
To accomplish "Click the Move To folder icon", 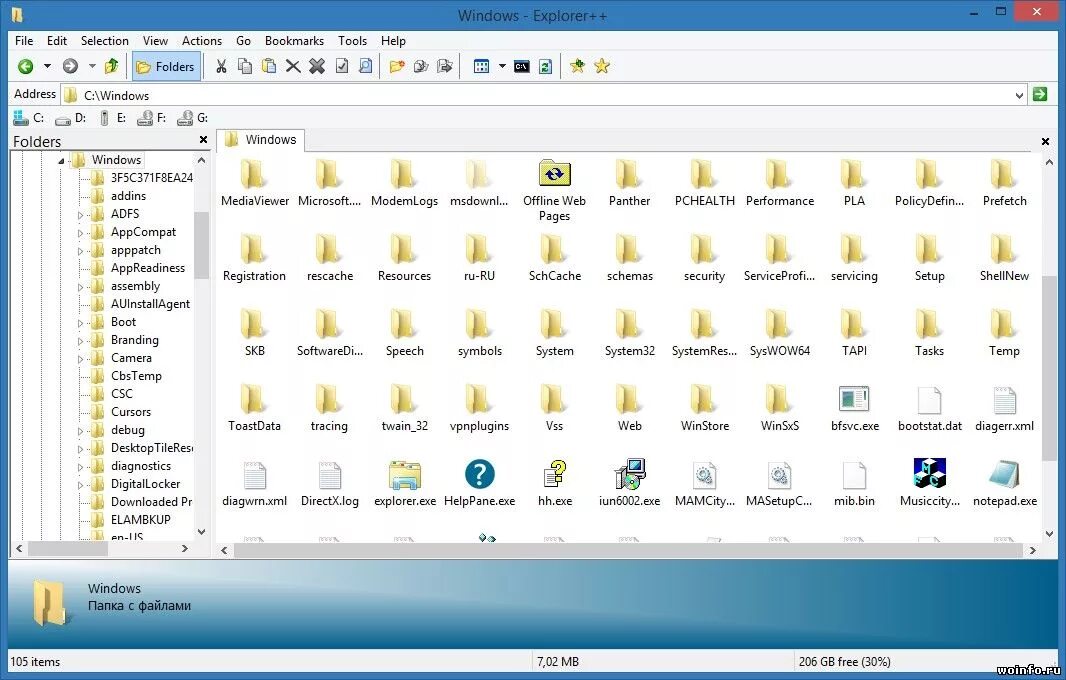I will (x=445, y=66).
